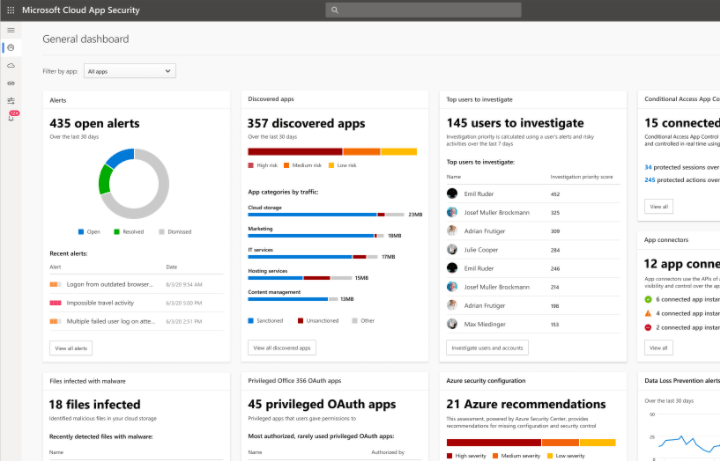
Task: Click the green Resolved legend swatch
Action: click(x=117, y=232)
